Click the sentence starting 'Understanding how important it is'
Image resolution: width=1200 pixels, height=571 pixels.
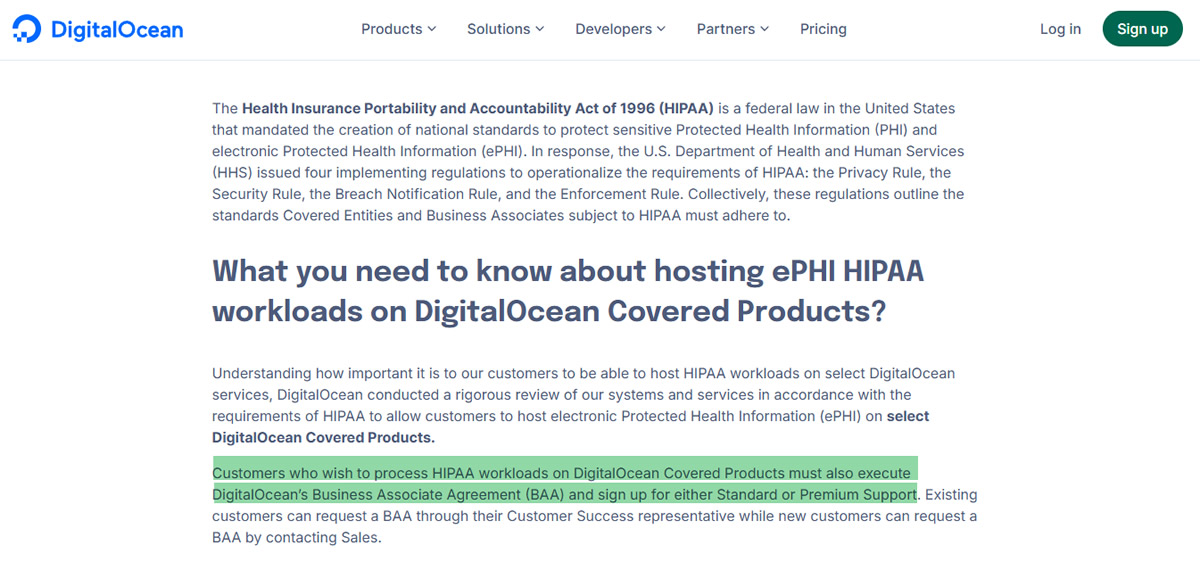(583, 405)
